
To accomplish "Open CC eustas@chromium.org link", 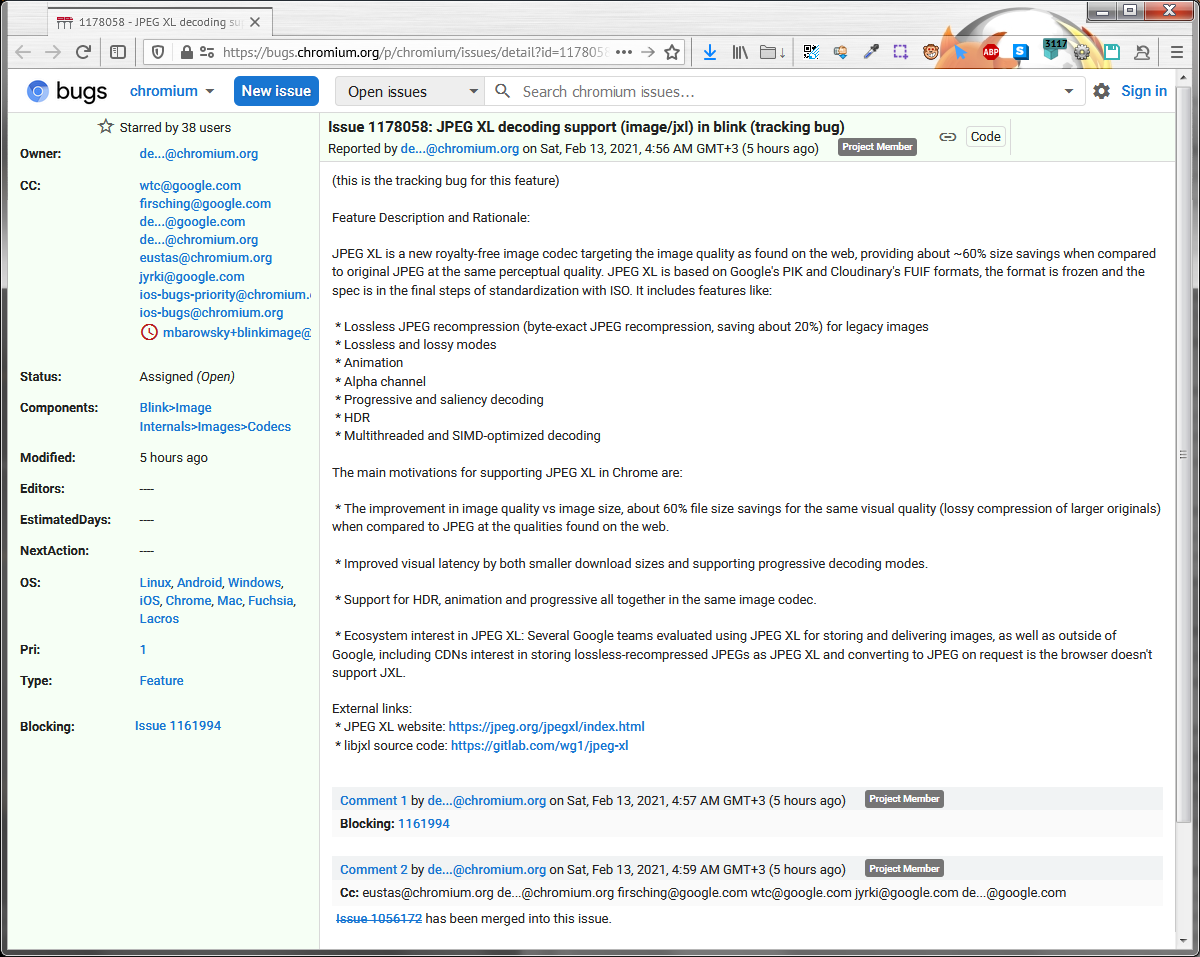I will pos(206,258).
